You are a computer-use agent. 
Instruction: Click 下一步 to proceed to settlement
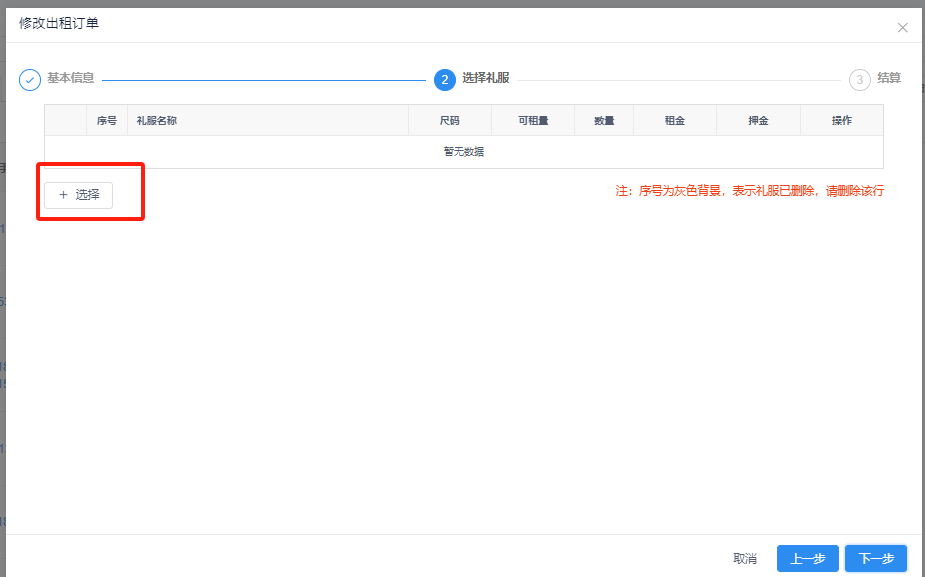click(x=875, y=558)
